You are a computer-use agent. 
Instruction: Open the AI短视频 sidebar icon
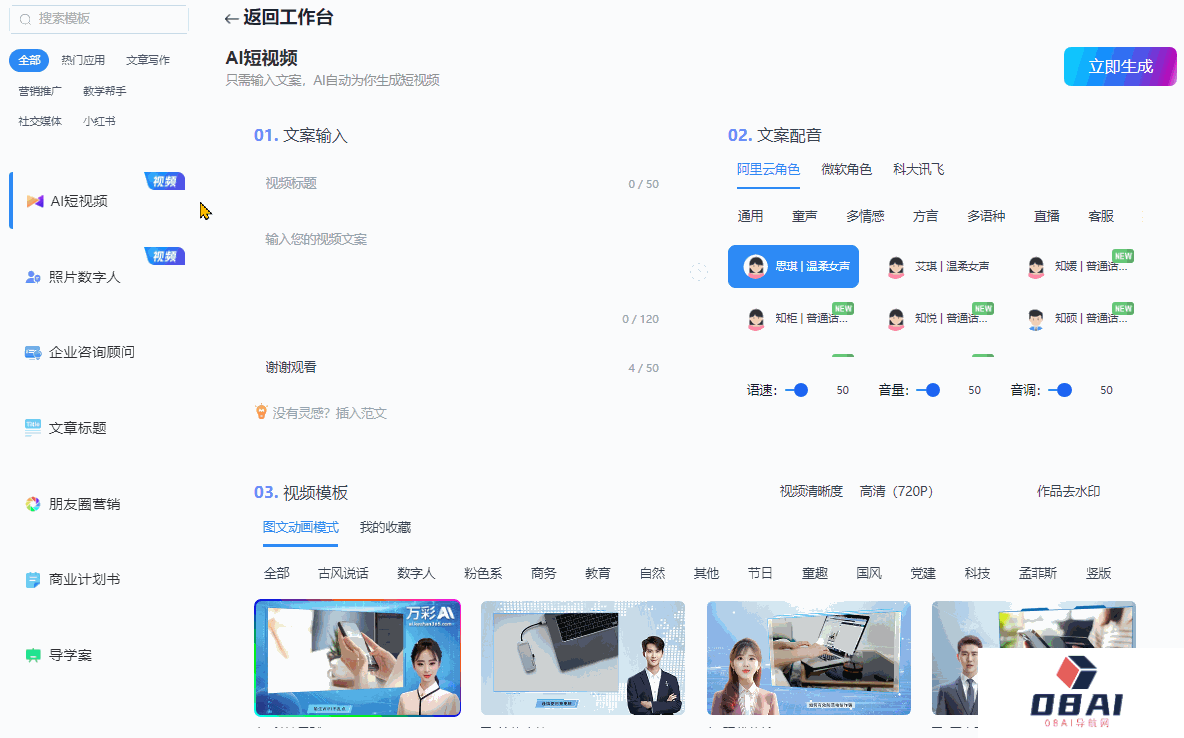(35, 201)
